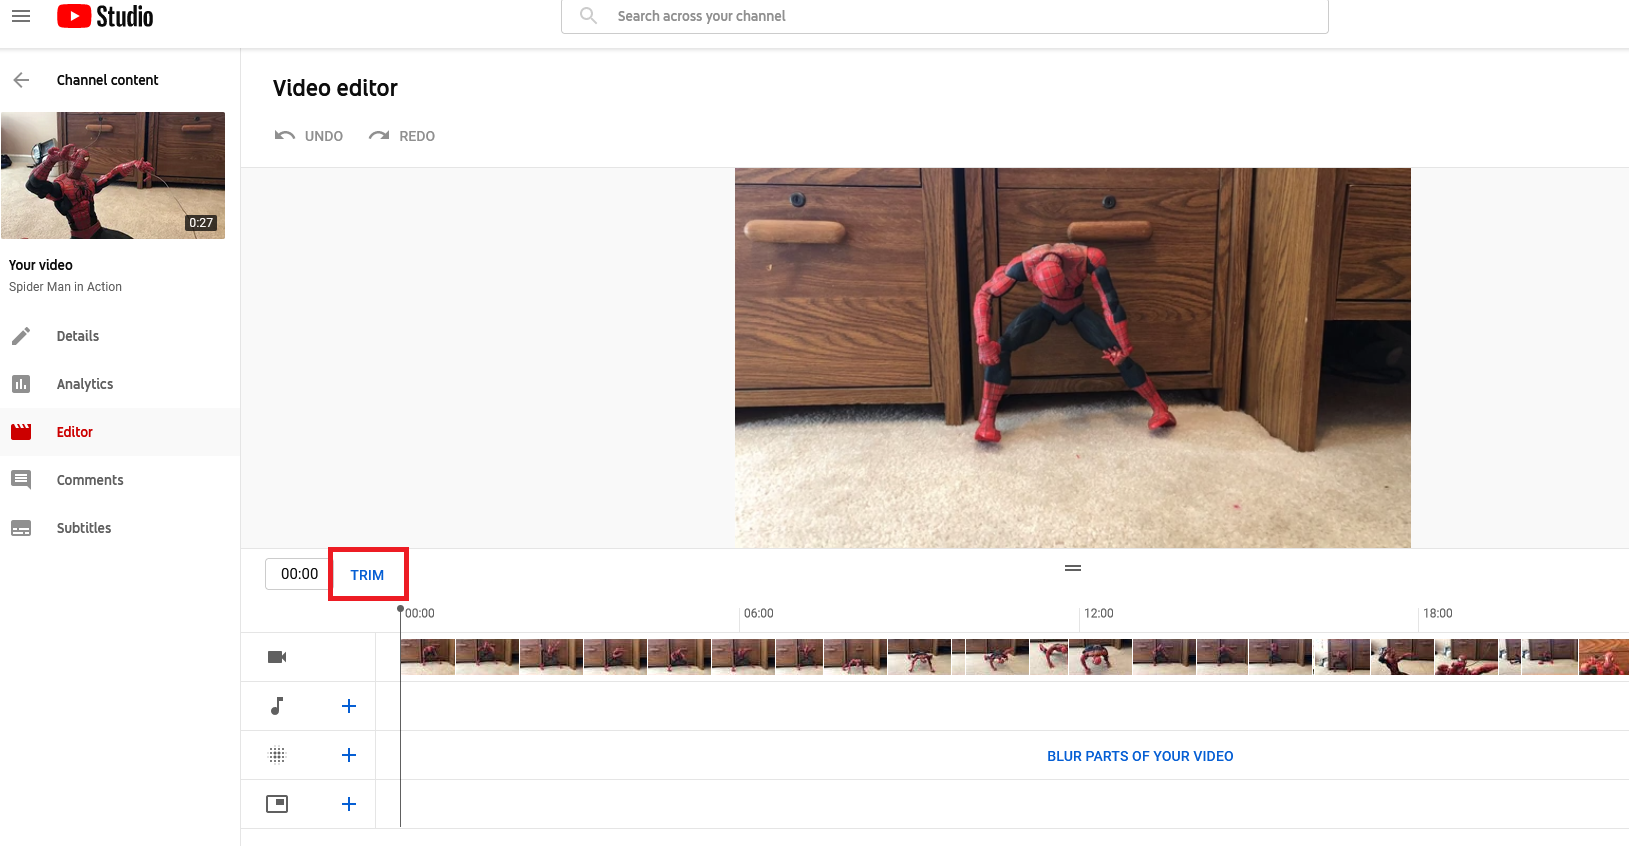This screenshot has height=846, width=1629.
Task: Click the blur track dotted icon
Action: [x=277, y=755]
